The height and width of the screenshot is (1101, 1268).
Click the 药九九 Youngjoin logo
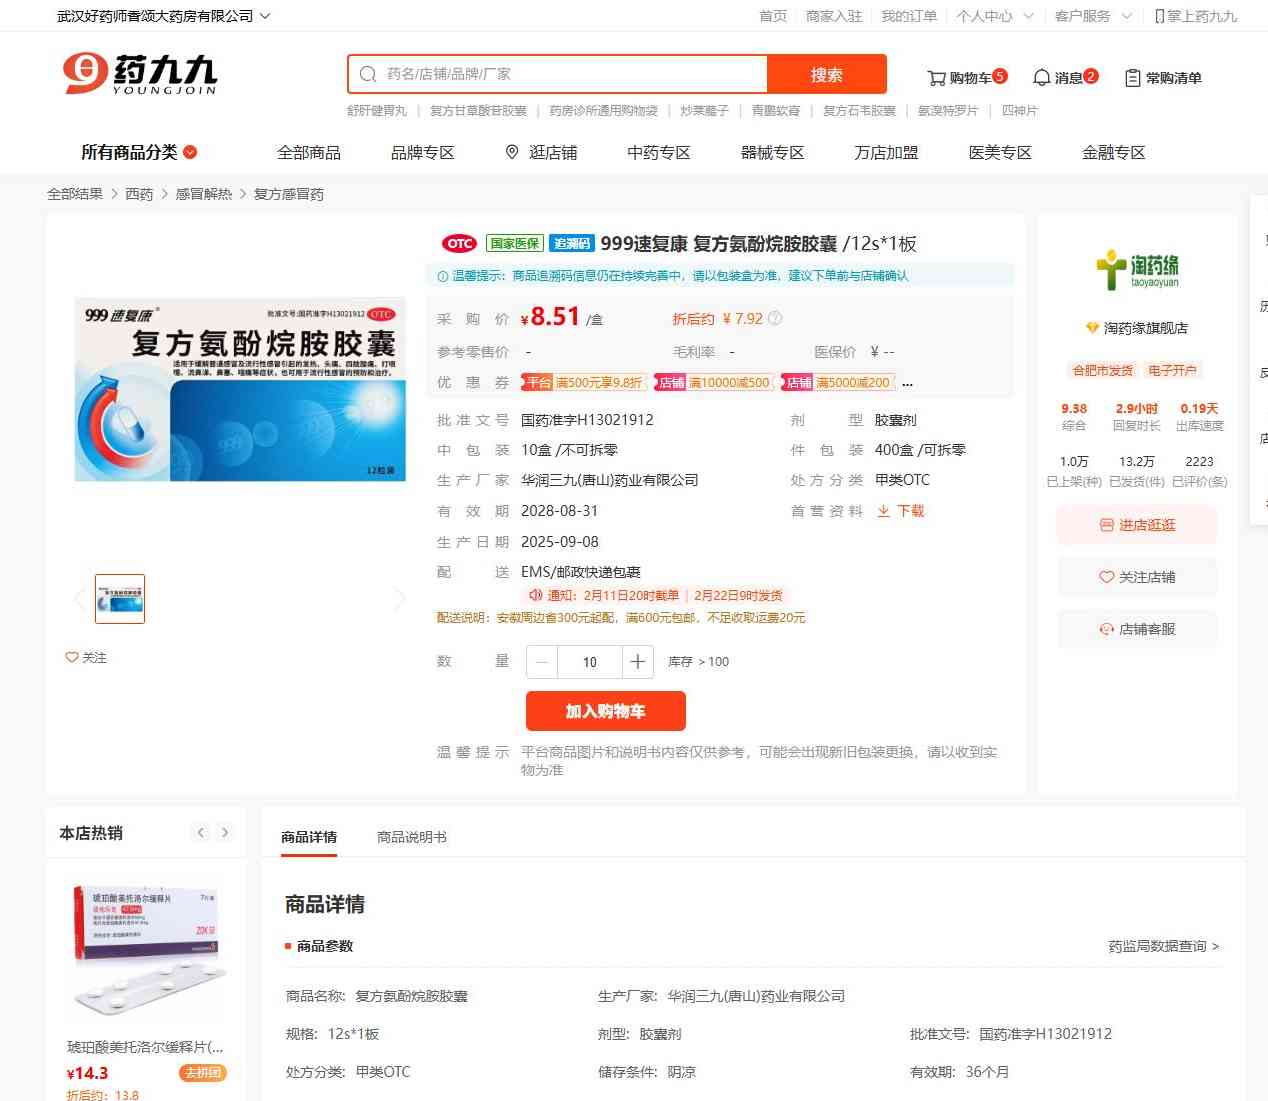[x=139, y=74]
